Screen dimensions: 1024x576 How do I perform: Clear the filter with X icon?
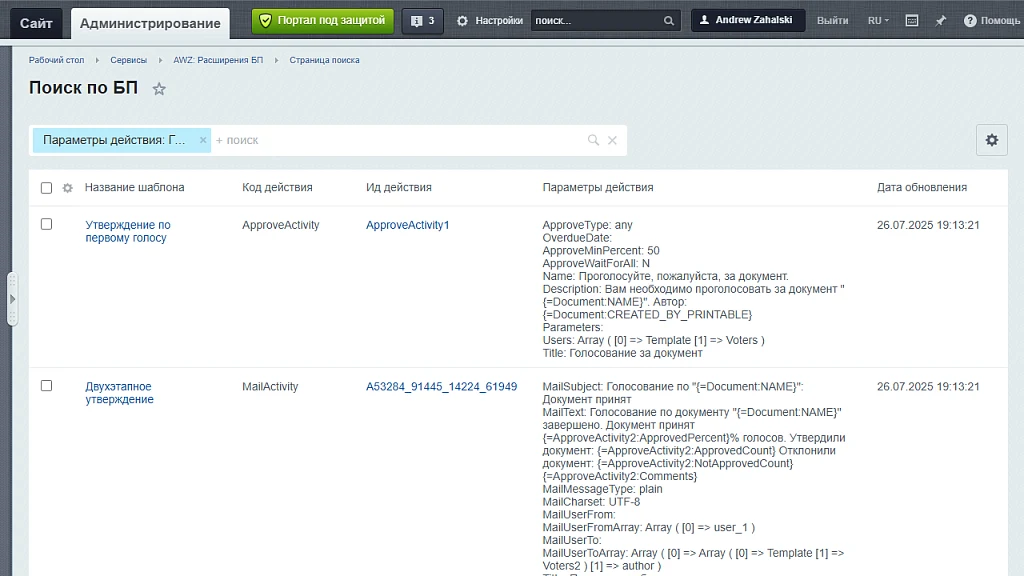pyautogui.click(x=612, y=140)
